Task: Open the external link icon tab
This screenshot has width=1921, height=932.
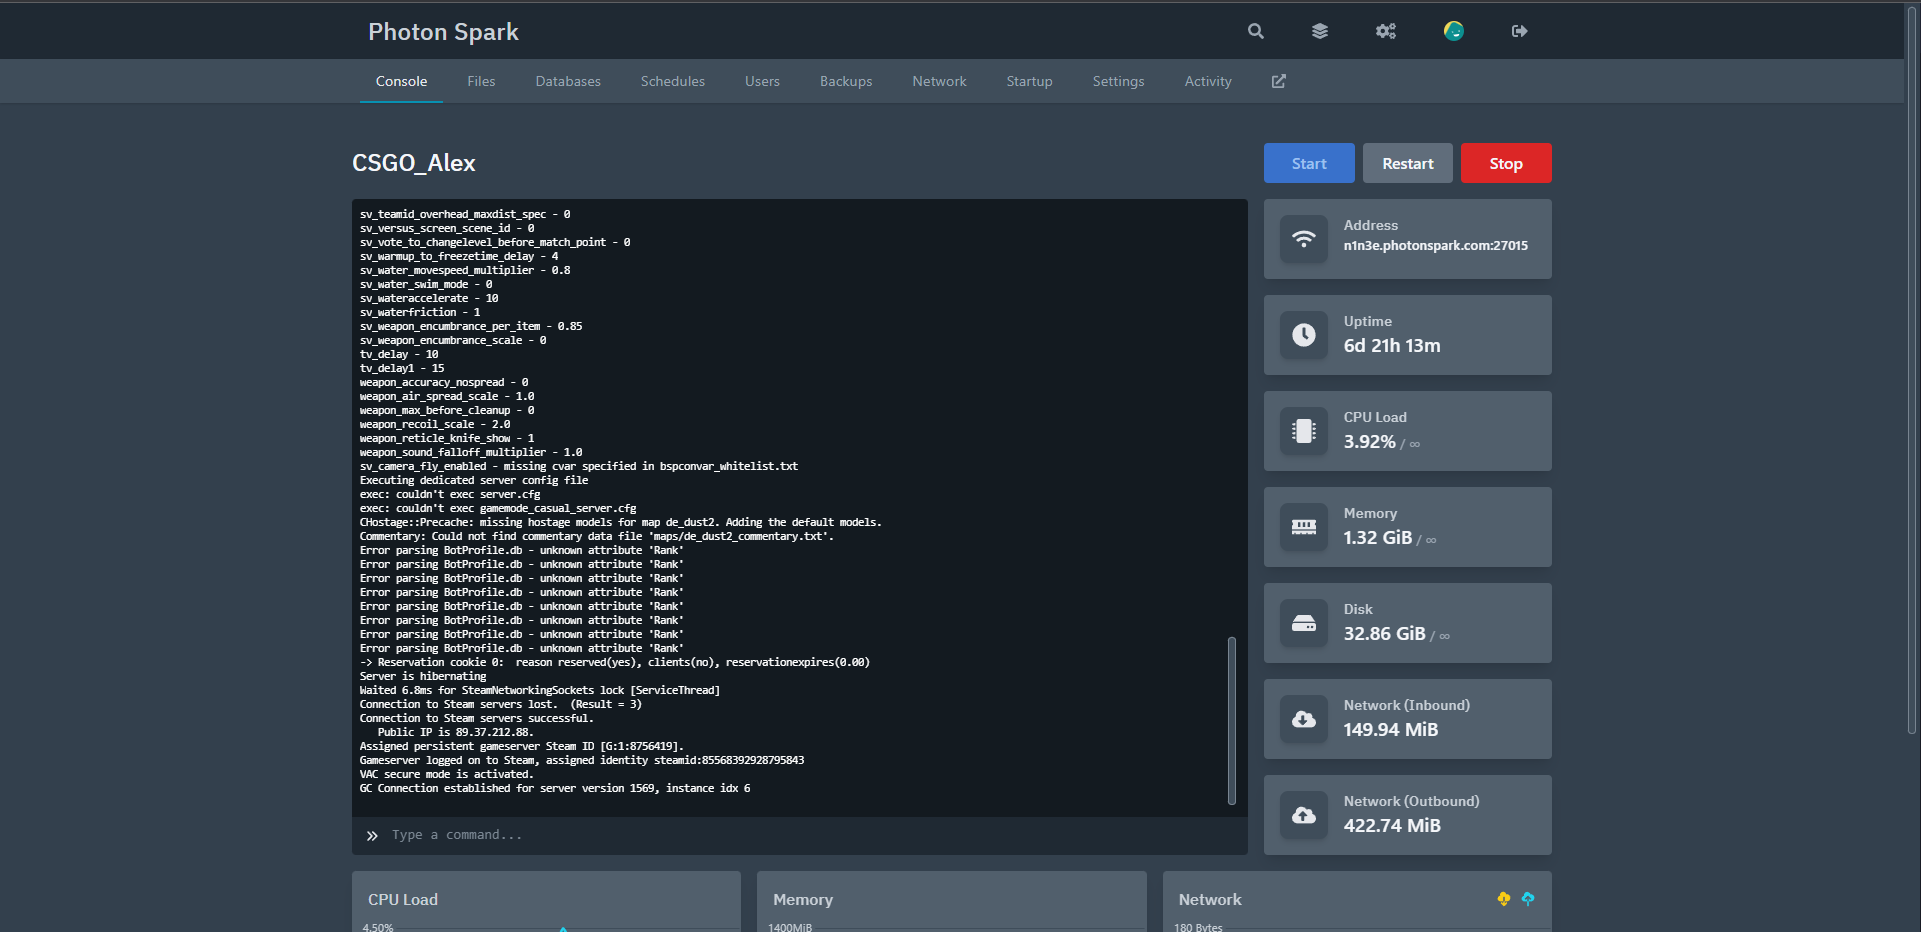Action: click(1279, 81)
